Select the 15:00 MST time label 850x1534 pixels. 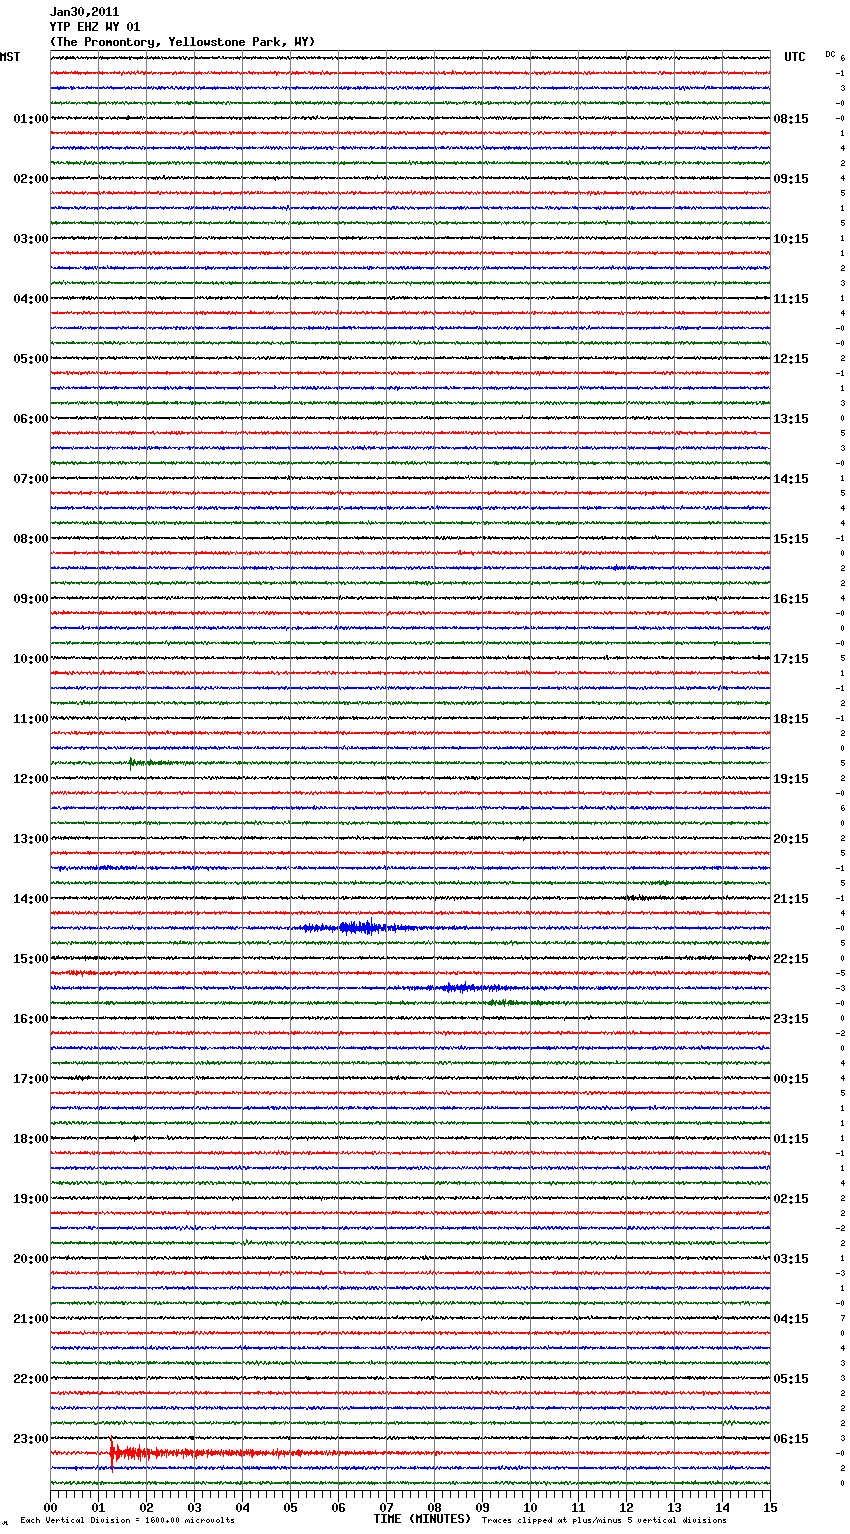pos(30,959)
